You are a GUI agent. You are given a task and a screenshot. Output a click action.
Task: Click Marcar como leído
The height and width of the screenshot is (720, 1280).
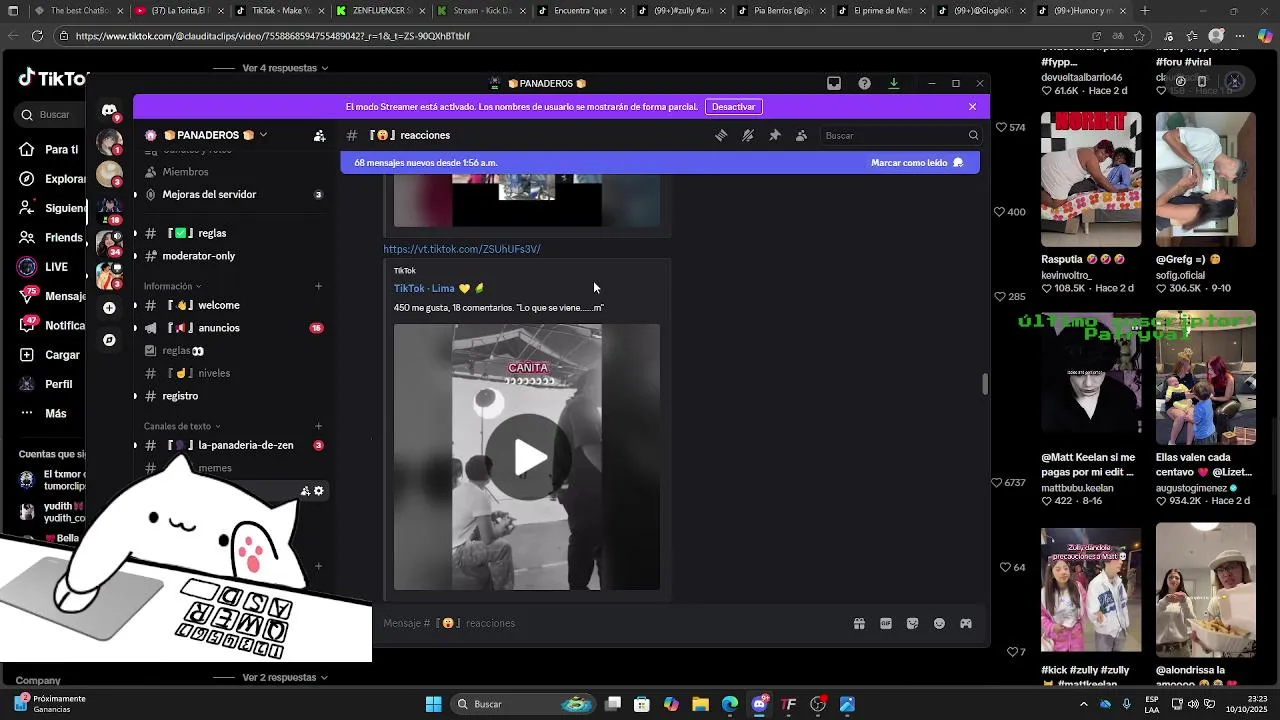pyautogui.click(x=917, y=162)
